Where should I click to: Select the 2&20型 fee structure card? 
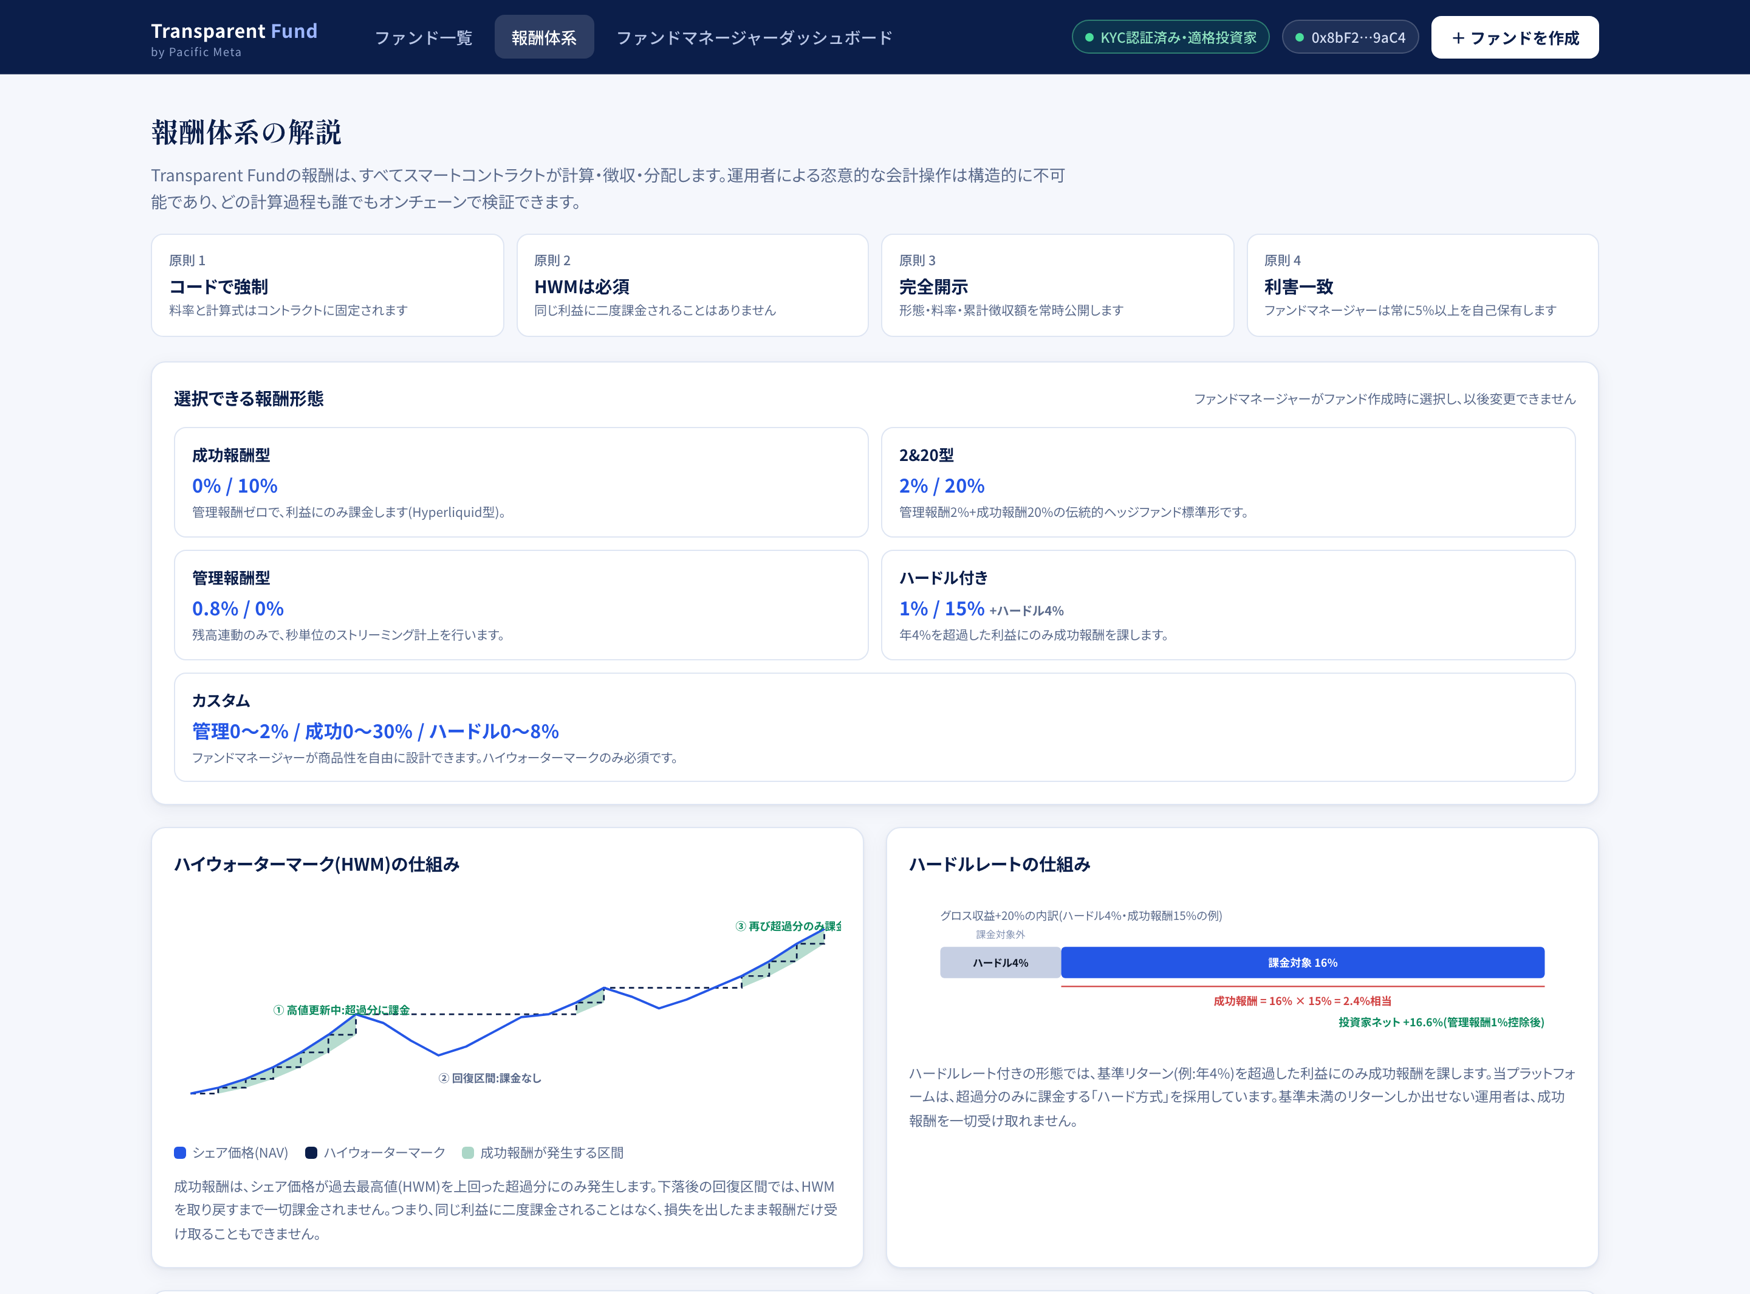pos(1228,483)
